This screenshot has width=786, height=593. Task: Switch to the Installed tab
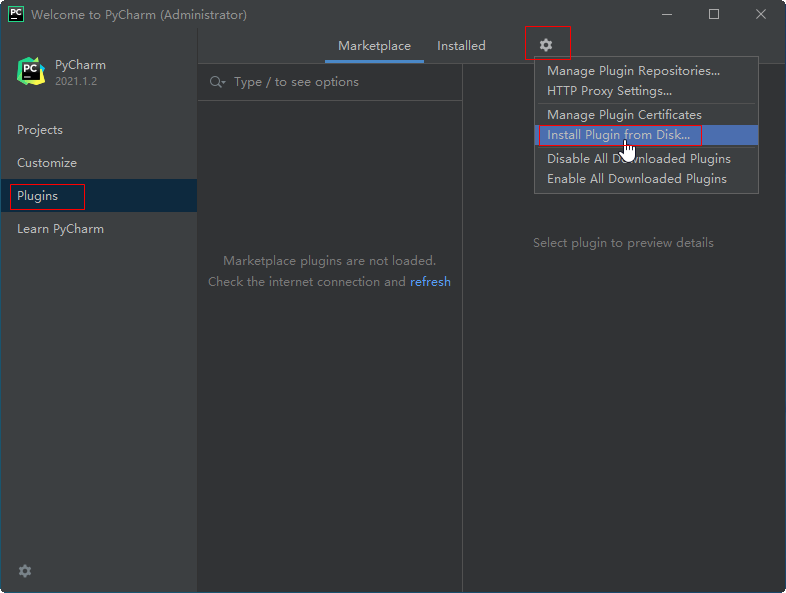pyautogui.click(x=461, y=46)
